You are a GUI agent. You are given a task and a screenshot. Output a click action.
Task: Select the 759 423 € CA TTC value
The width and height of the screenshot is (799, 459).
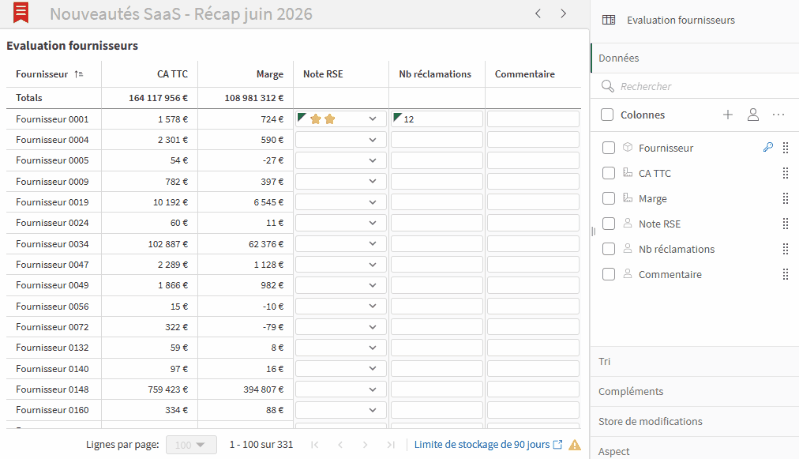click(x=168, y=390)
